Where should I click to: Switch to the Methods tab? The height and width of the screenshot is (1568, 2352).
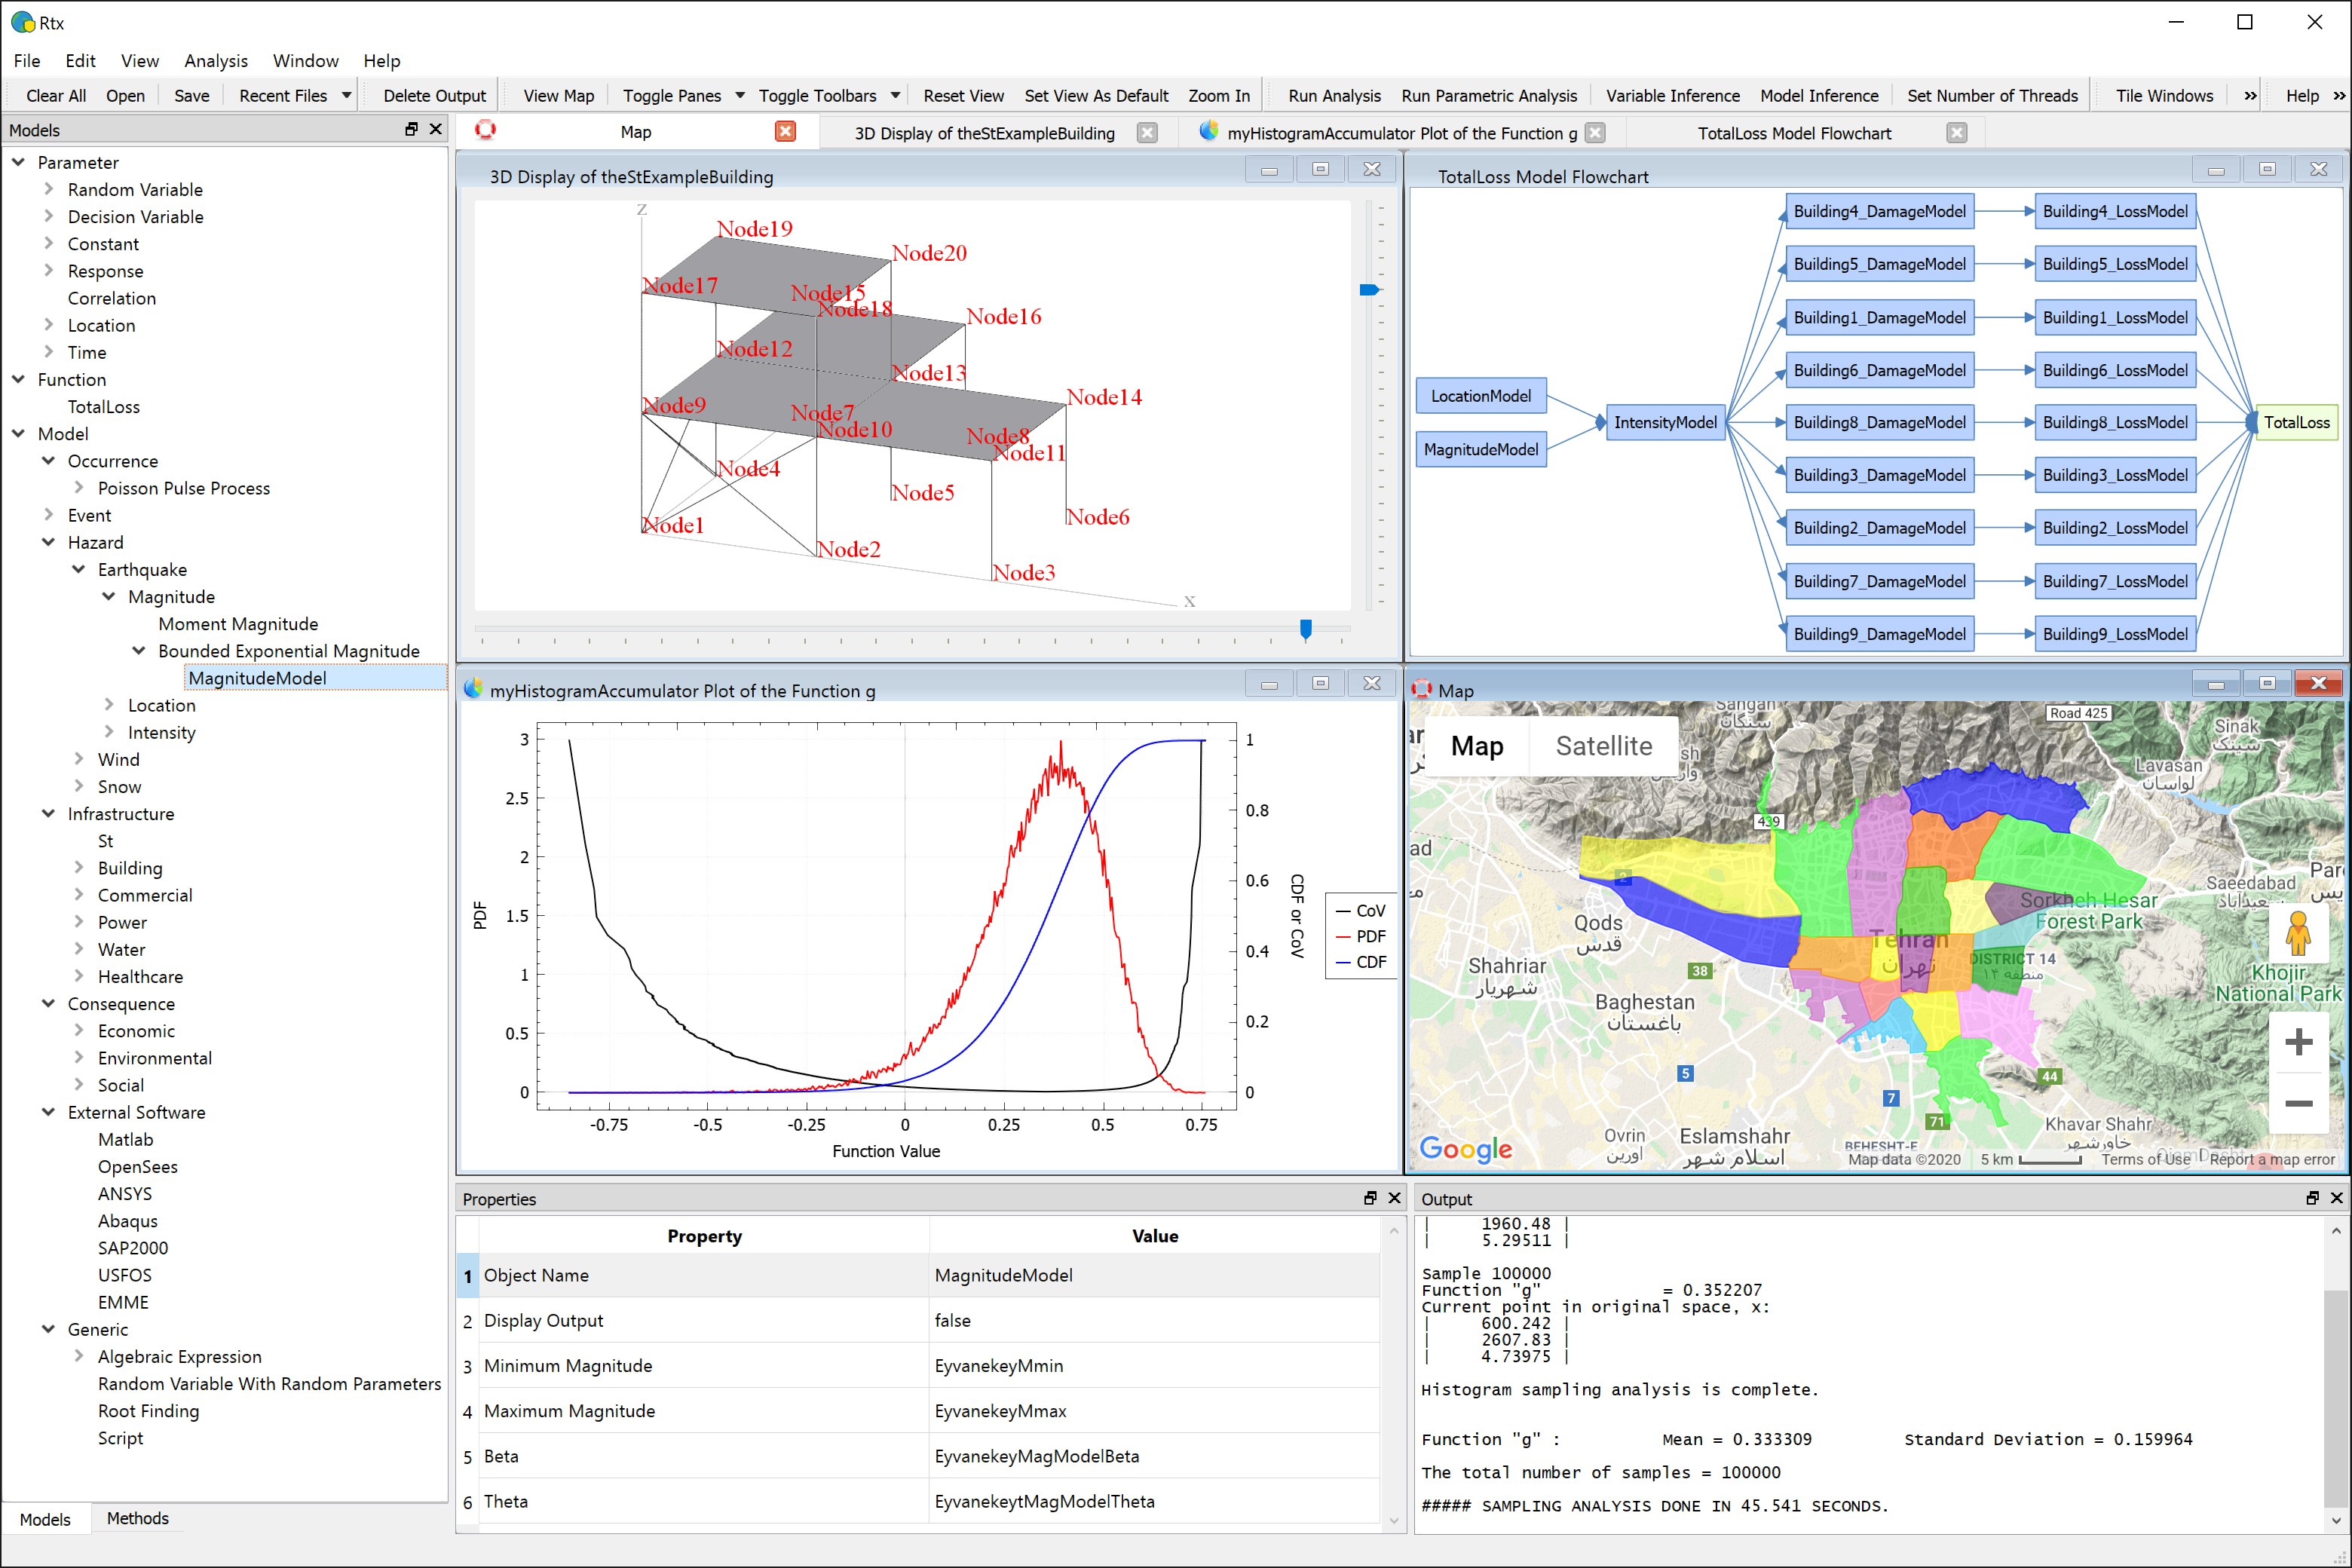(137, 1518)
